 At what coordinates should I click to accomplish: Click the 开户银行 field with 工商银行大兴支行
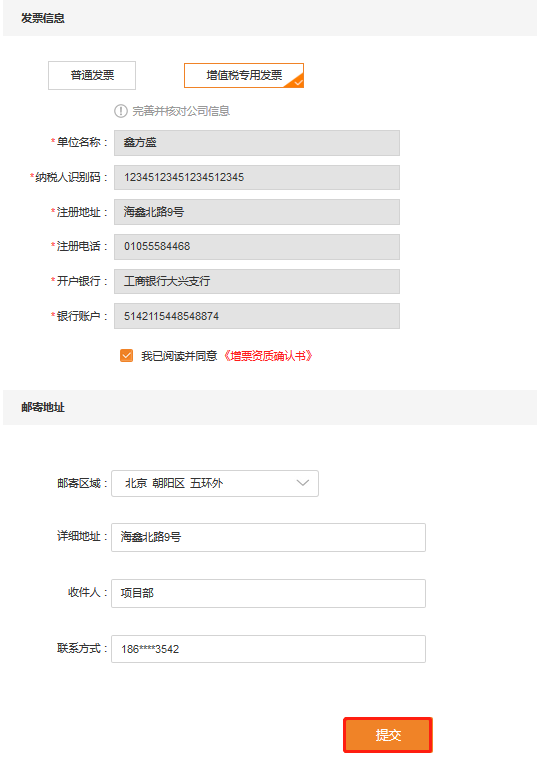pos(257,281)
